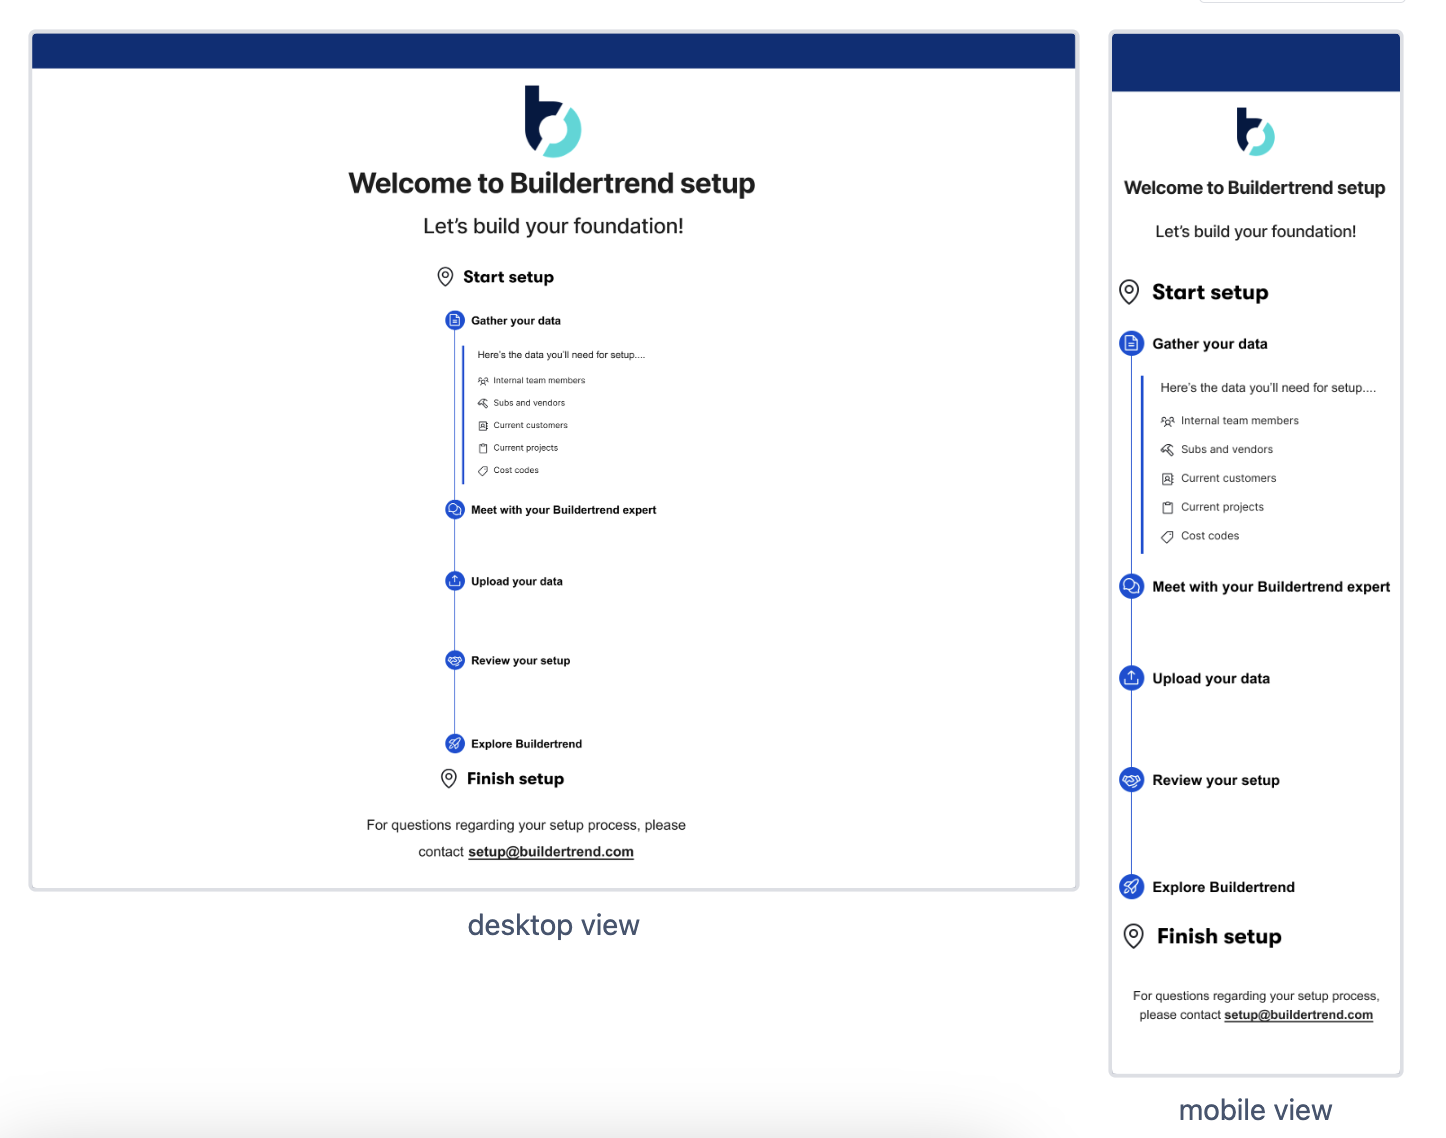Click Finish setup heading in mobile view
Image resolution: width=1446 pixels, height=1138 pixels.
(1219, 936)
